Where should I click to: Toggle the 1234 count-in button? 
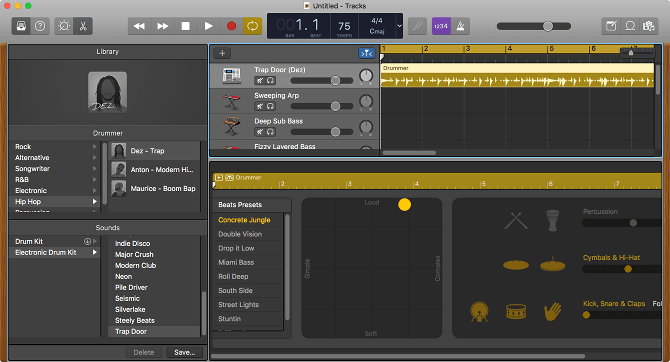pos(441,26)
